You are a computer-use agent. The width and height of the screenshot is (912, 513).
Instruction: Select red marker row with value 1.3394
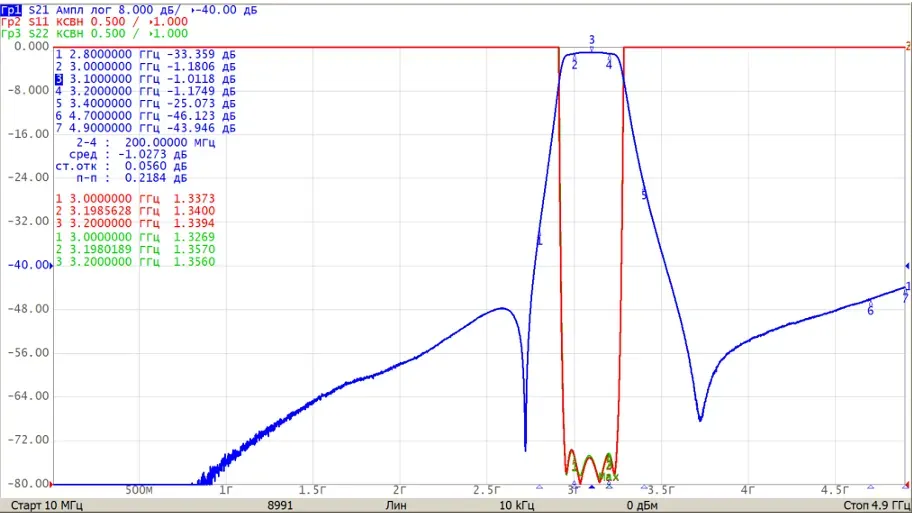pos(135,223)
